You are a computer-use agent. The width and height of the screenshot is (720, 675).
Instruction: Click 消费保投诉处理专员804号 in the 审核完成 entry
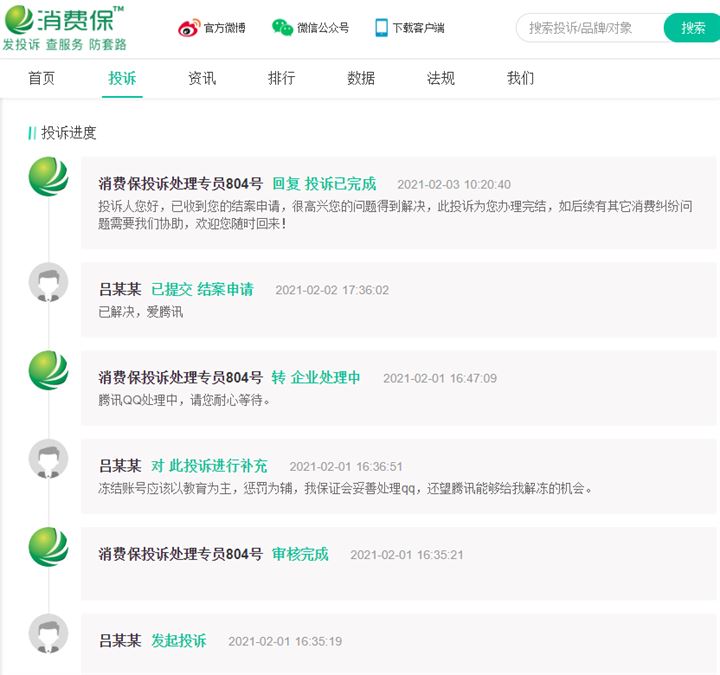tap(180, 554)
